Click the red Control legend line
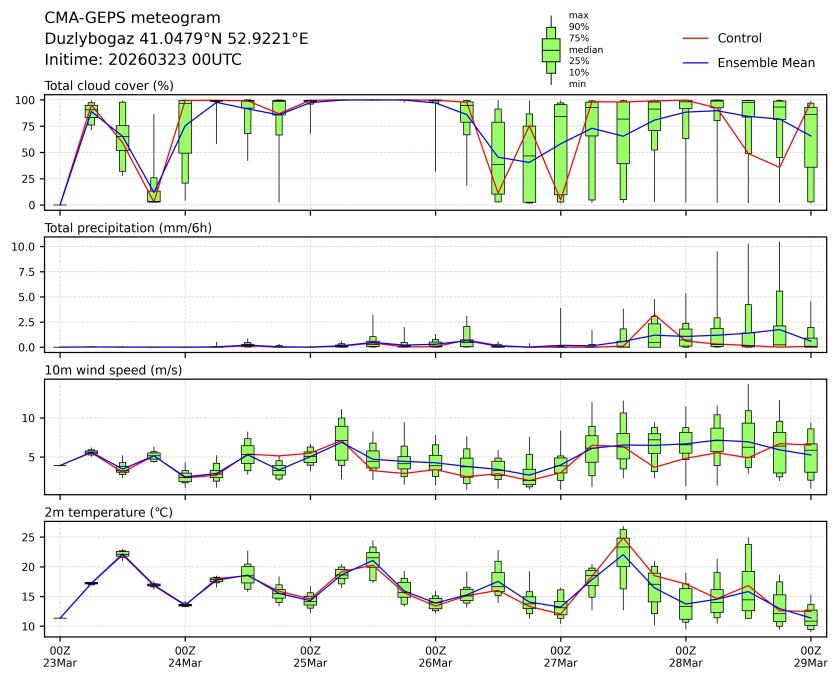The width and height of the screenshot is (839, 680). tap(695, 38)
